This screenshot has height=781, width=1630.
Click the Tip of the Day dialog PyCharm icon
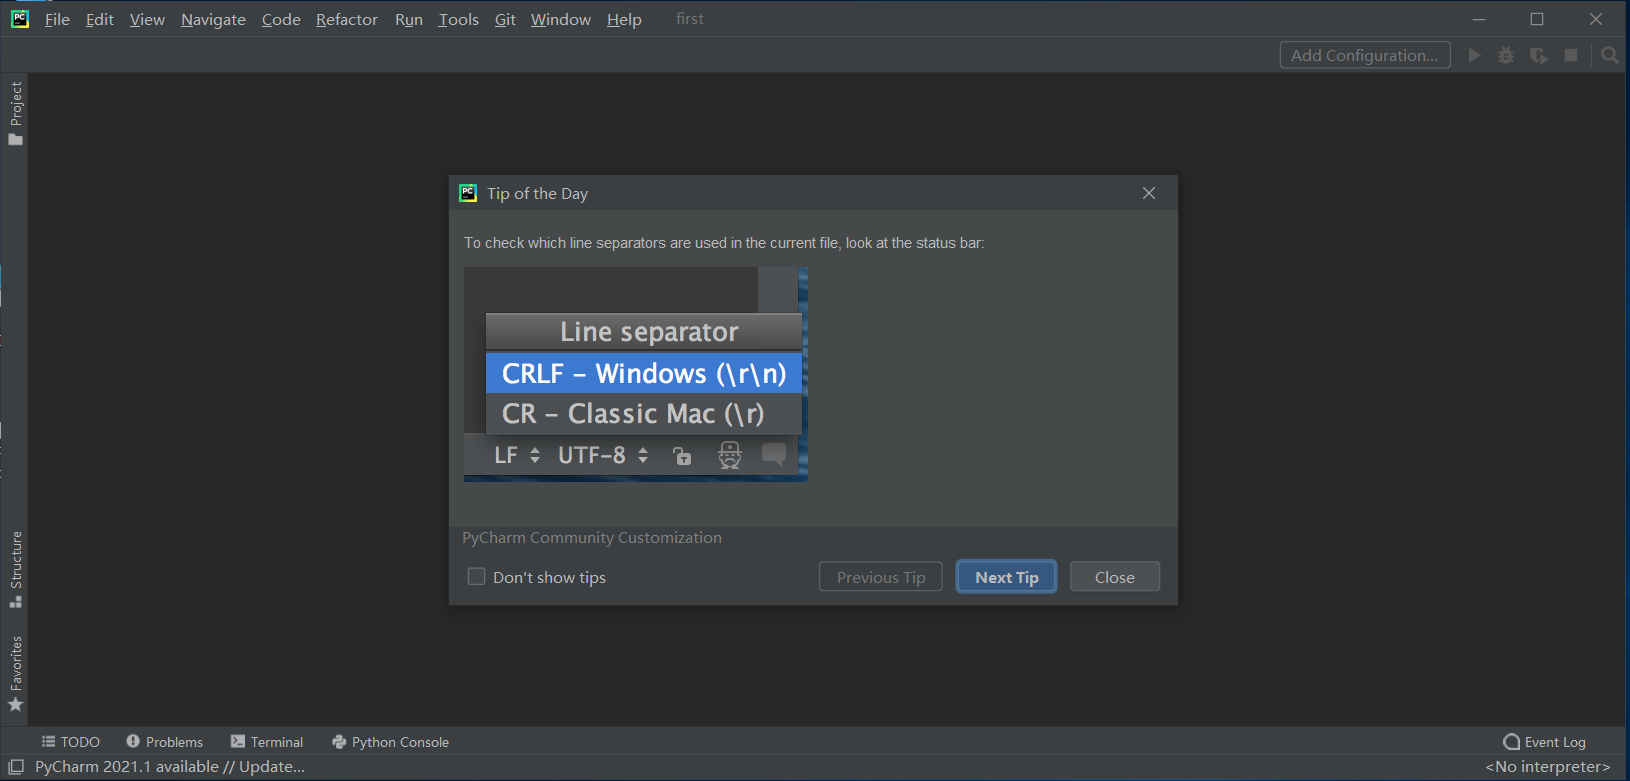(468, 193)
